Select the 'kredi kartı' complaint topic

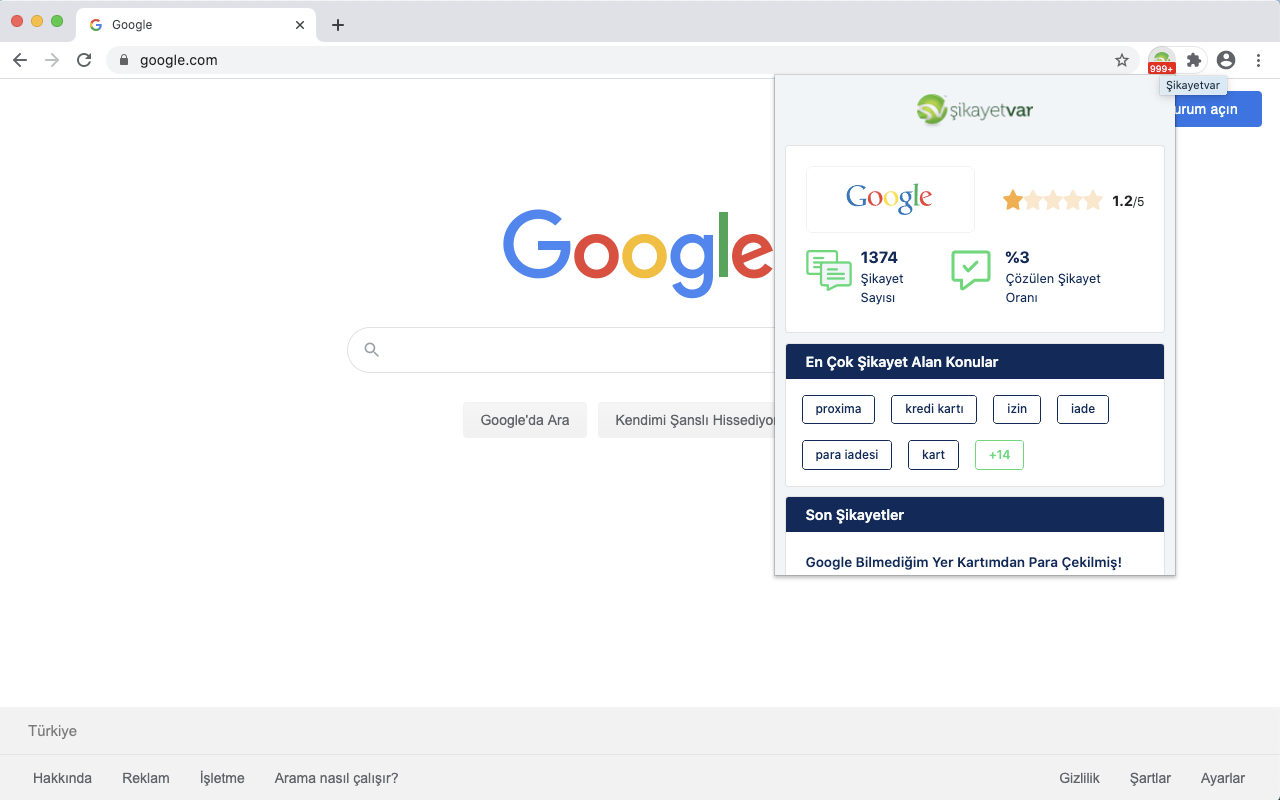point(933,409)
